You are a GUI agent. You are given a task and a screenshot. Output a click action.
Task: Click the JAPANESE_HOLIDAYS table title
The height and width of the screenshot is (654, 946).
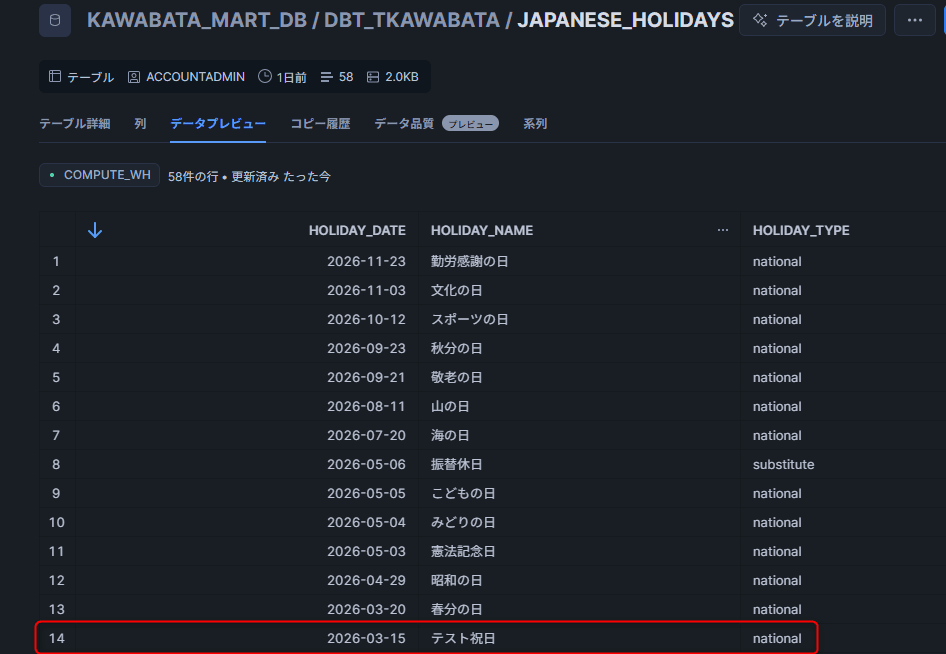coord(626,20)
